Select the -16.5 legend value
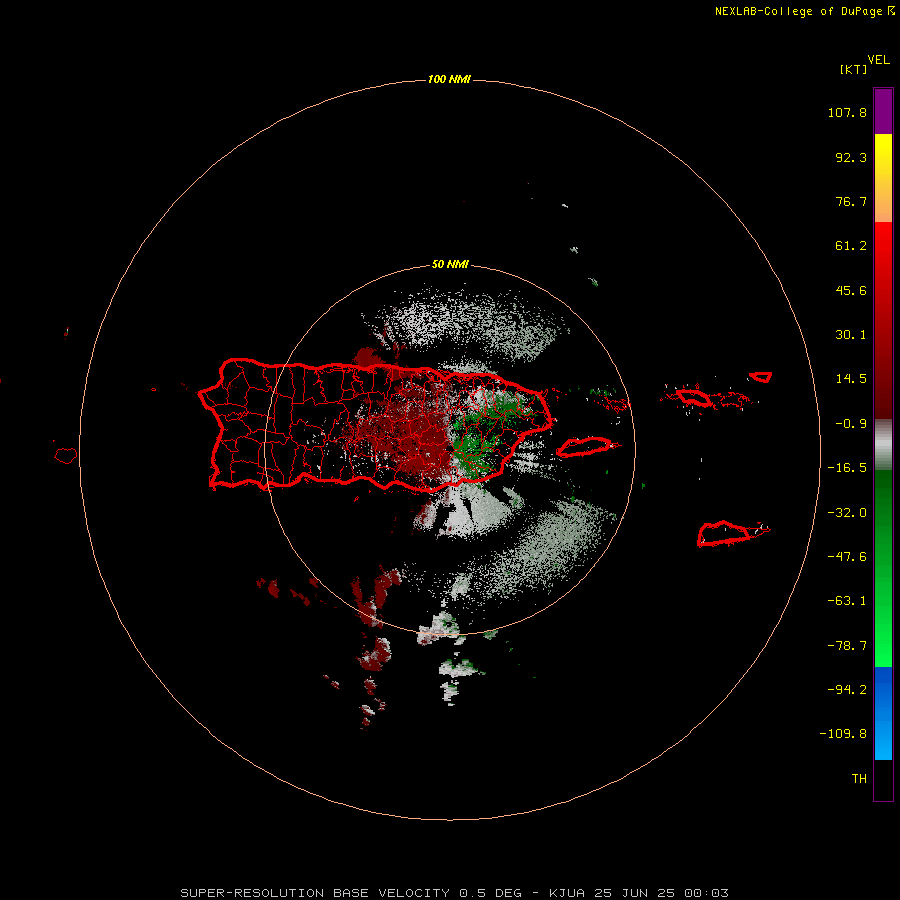Screen dimensions: 900x900 point(847,468)
